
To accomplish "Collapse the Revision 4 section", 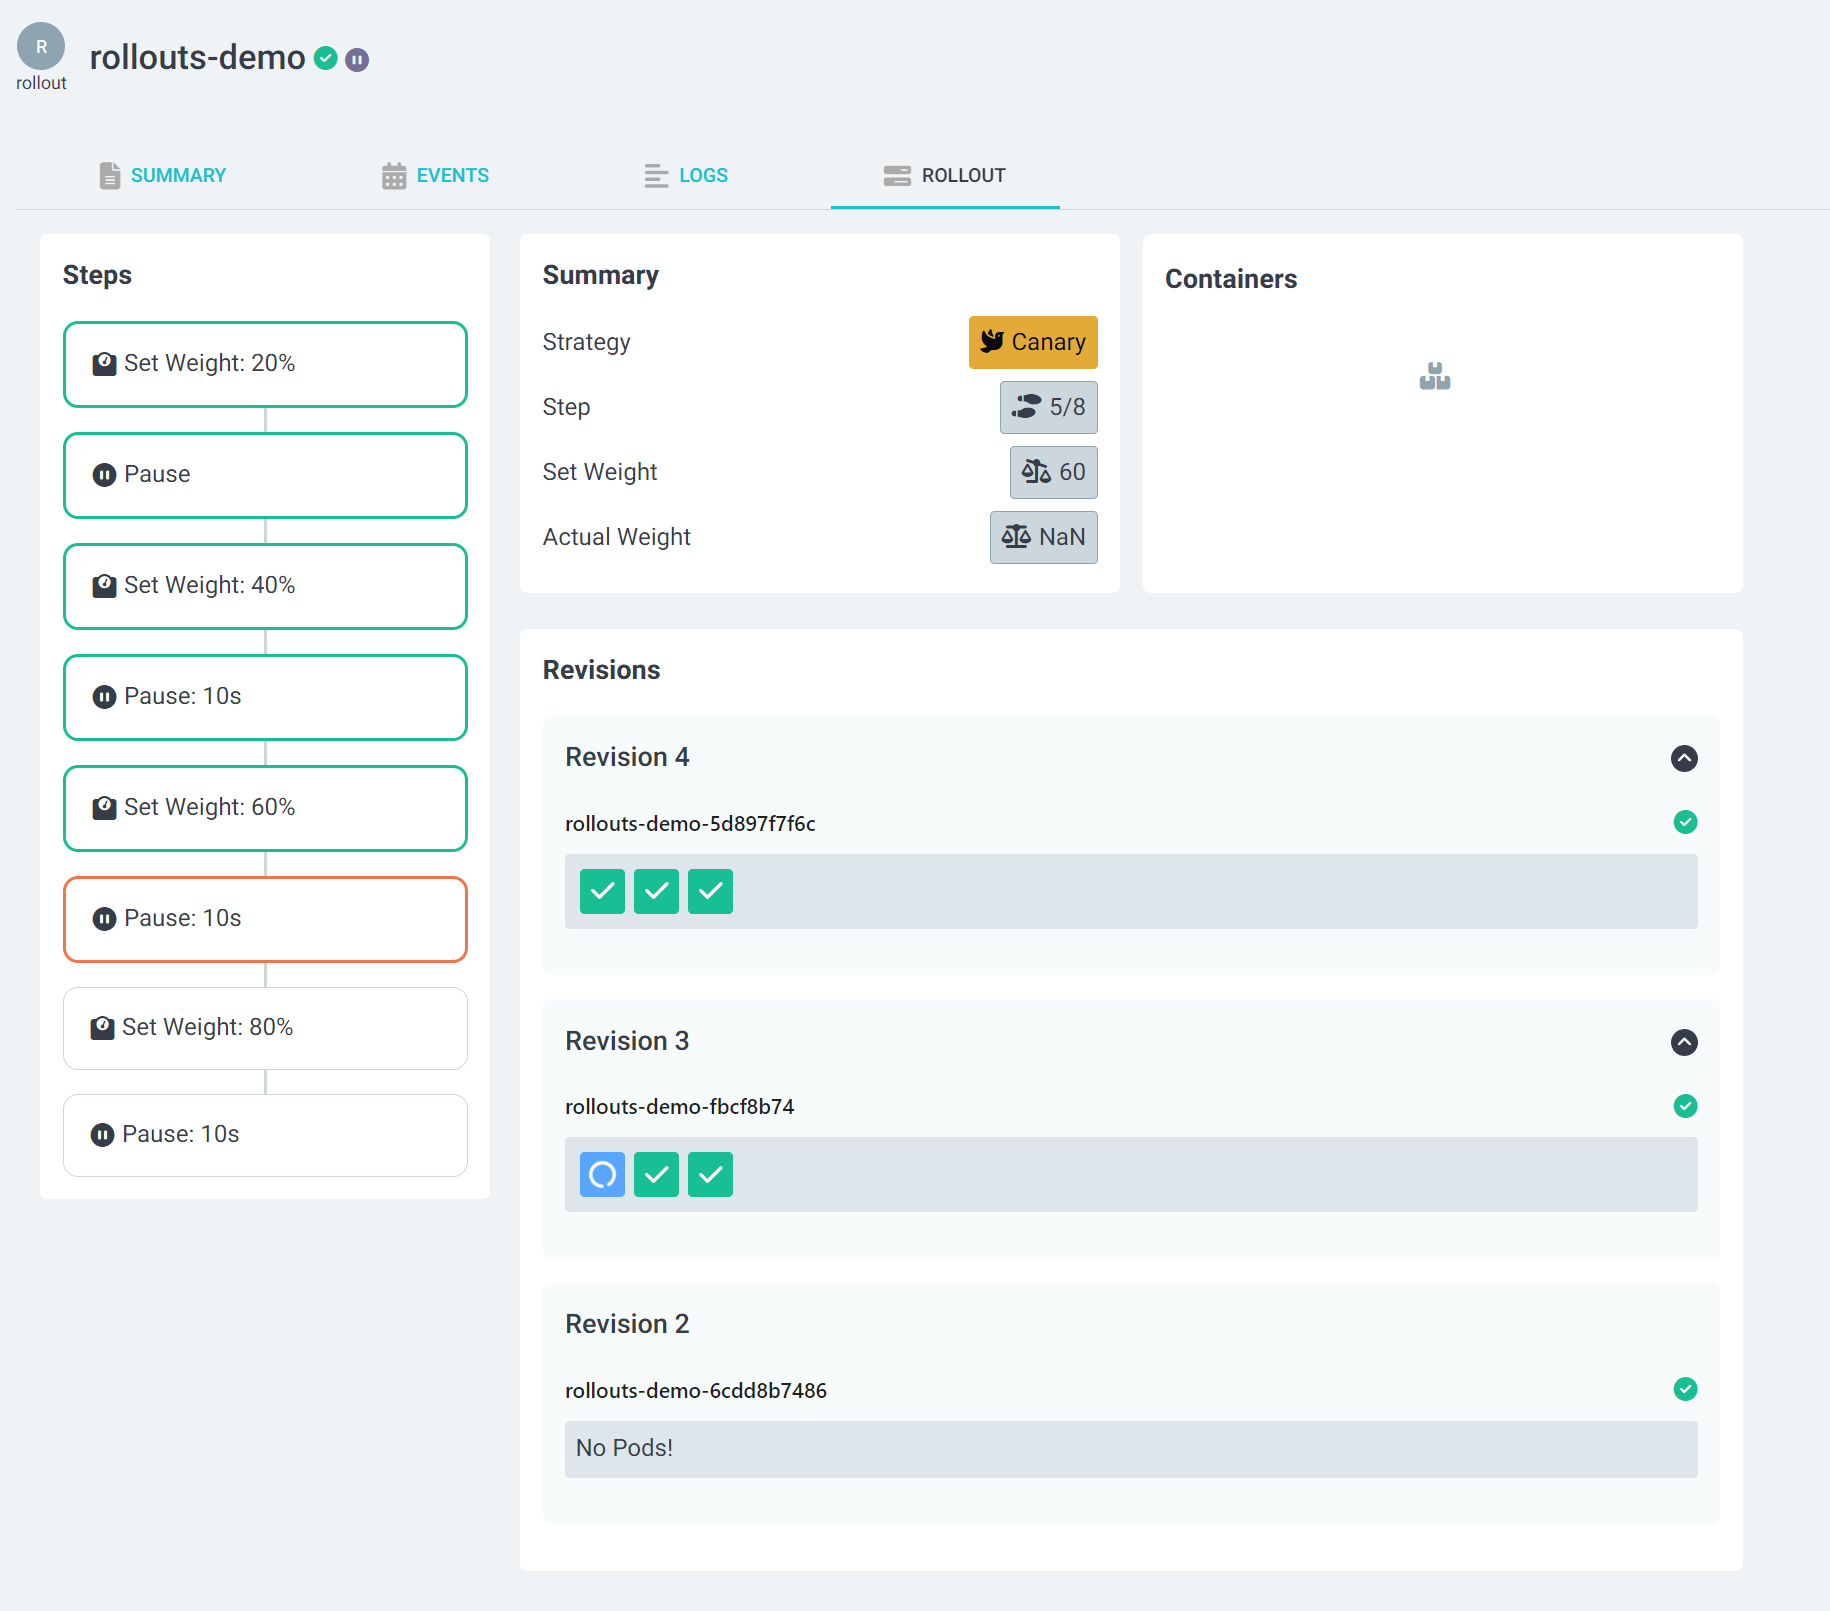I will pyautogui.click(x=1684, y=758).
